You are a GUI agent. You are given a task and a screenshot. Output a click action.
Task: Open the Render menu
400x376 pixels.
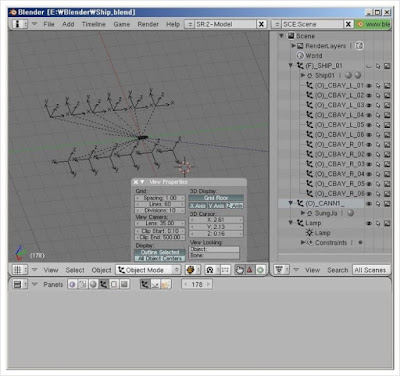point(148,24)
